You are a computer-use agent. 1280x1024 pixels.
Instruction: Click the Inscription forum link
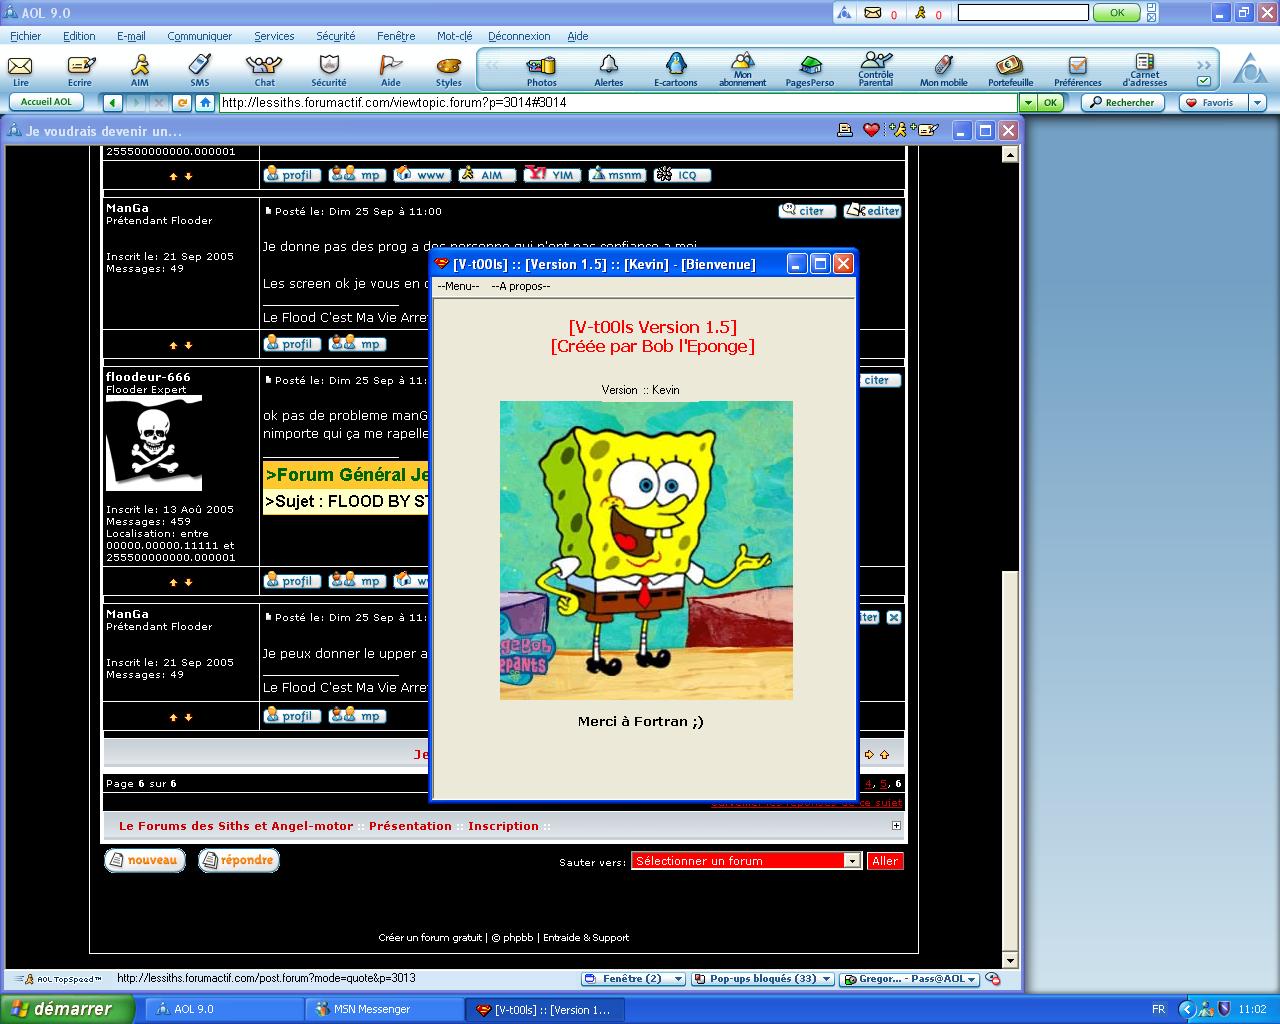coord(503,826)
